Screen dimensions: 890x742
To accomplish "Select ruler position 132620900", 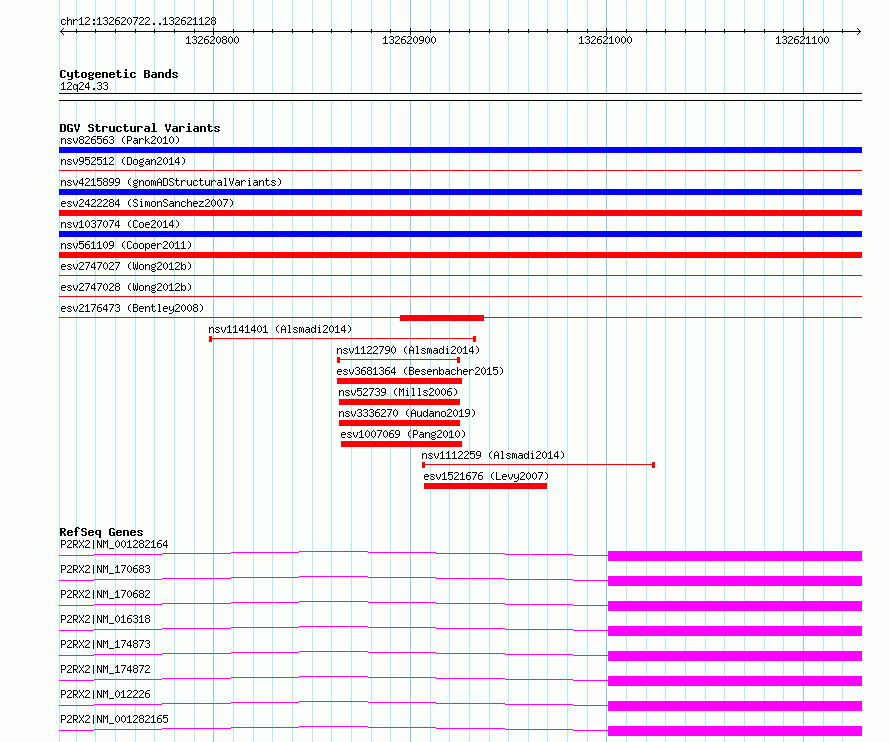I will (409, 40).
